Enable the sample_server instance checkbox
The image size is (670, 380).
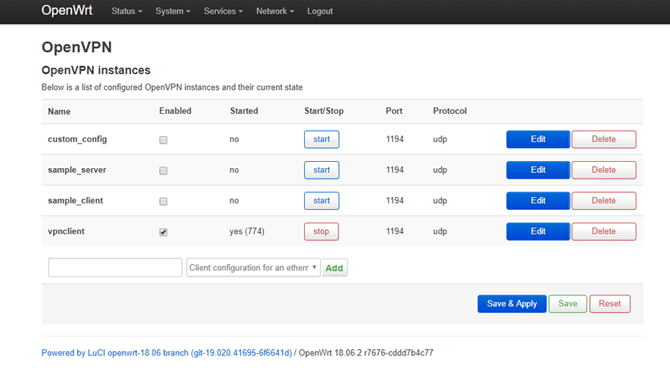163,171
